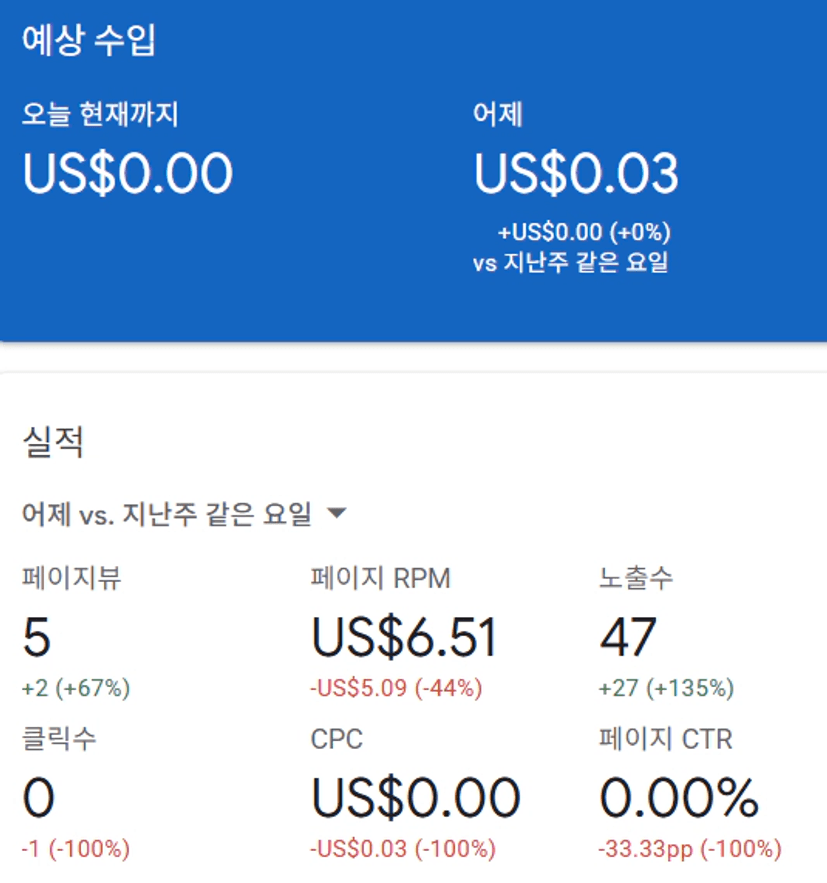827x883 pixels.
Task: Open the 어제 vs. 지난주 같은 요일 dropdown arrow
Action: coord(337,513)
